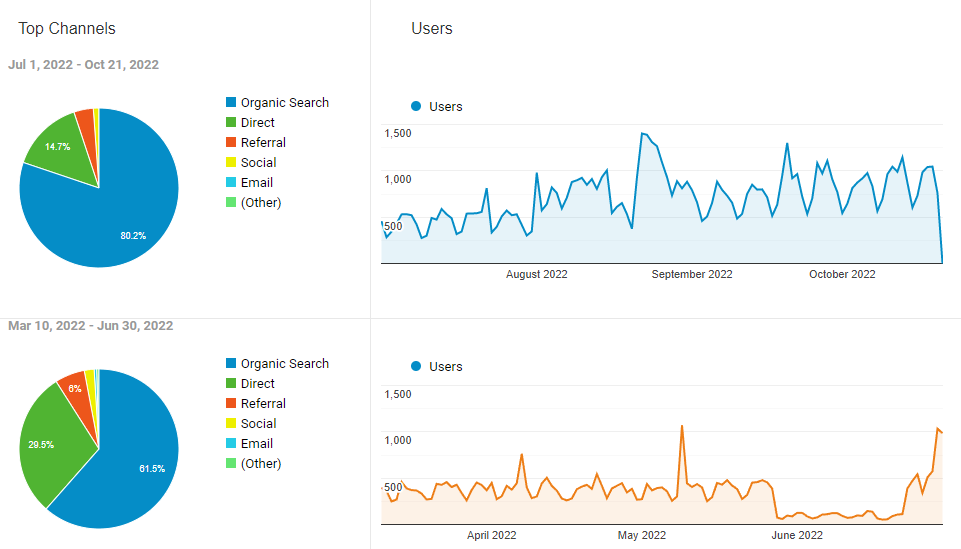
Task: Click the Organic Search swatch in bottom legend
Action: [x=231, y=363]
